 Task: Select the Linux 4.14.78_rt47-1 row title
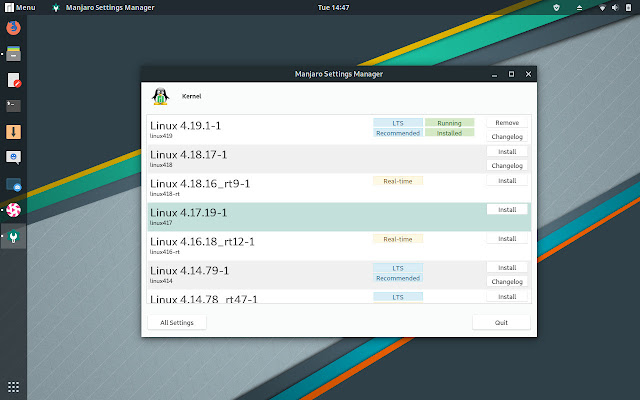[x=204, y=299]
